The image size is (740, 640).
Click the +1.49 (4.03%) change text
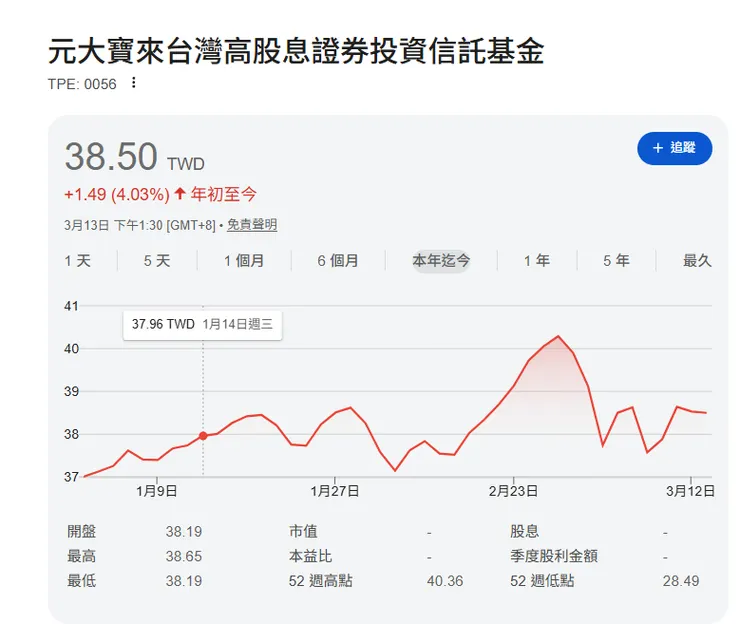coord(117,194)
